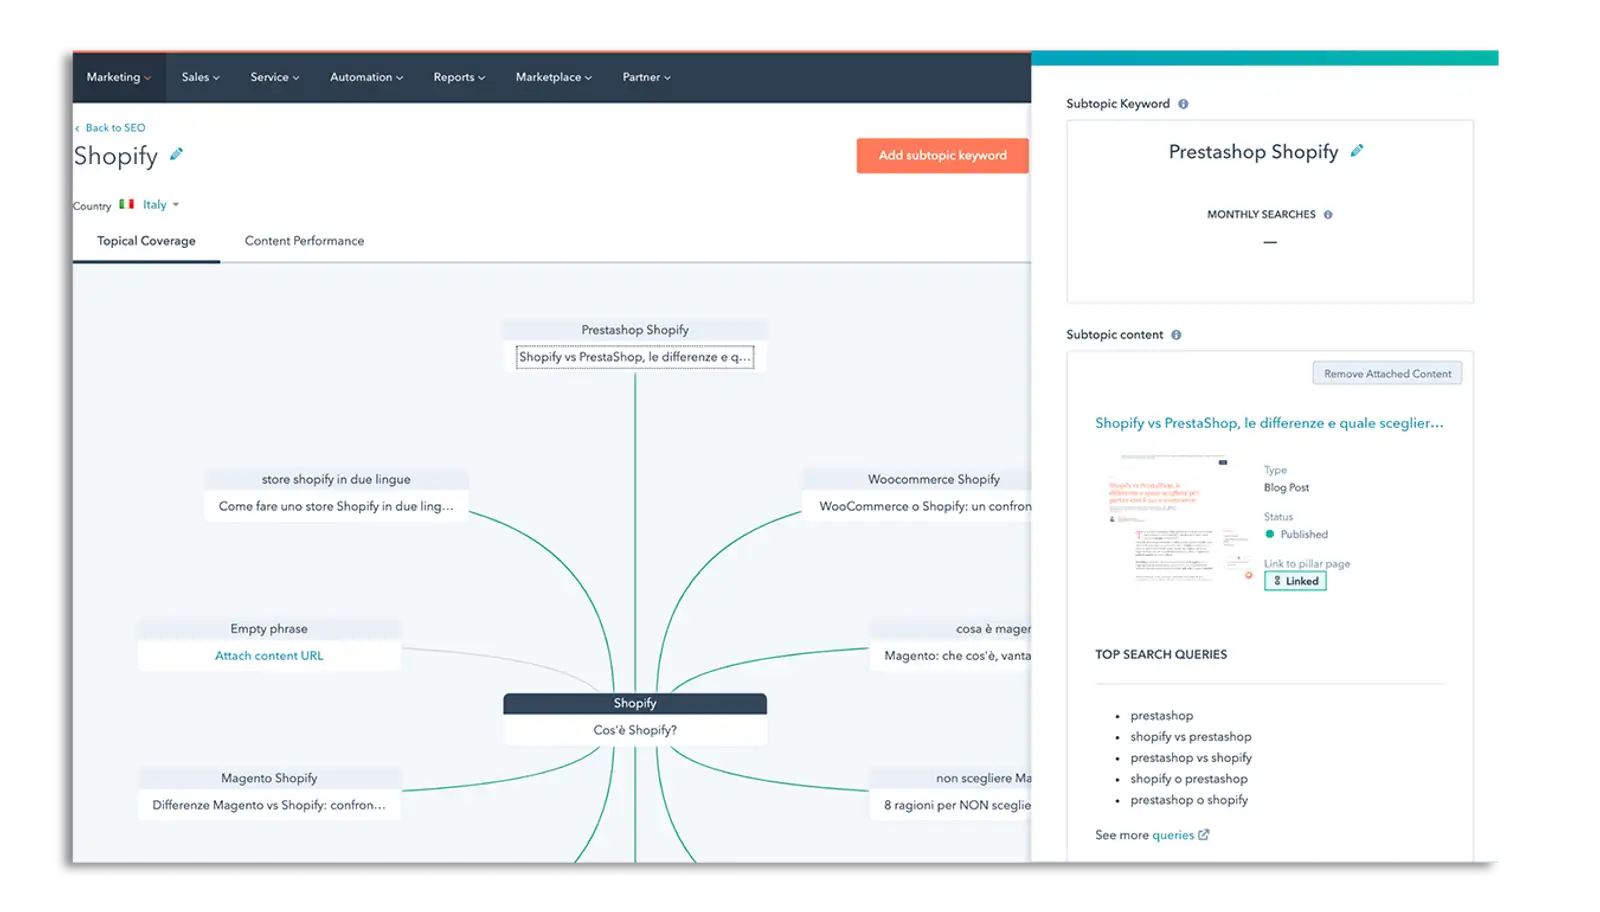Open the Italy country selector
1600x912 pixels.
161,205
